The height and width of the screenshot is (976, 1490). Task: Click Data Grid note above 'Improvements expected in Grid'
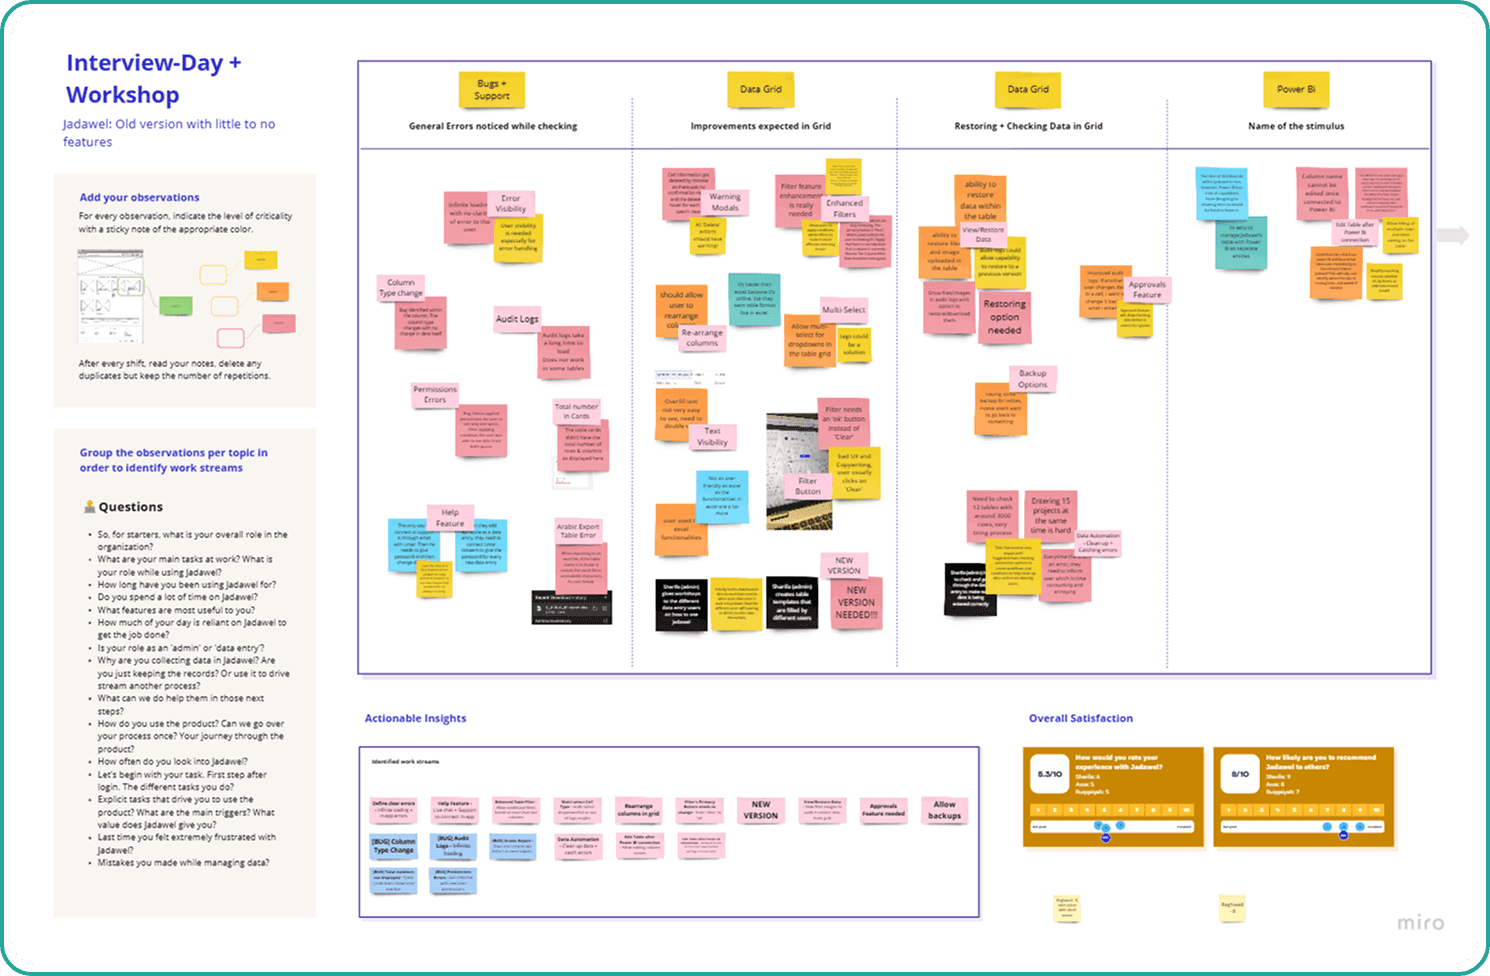point(760,89)
